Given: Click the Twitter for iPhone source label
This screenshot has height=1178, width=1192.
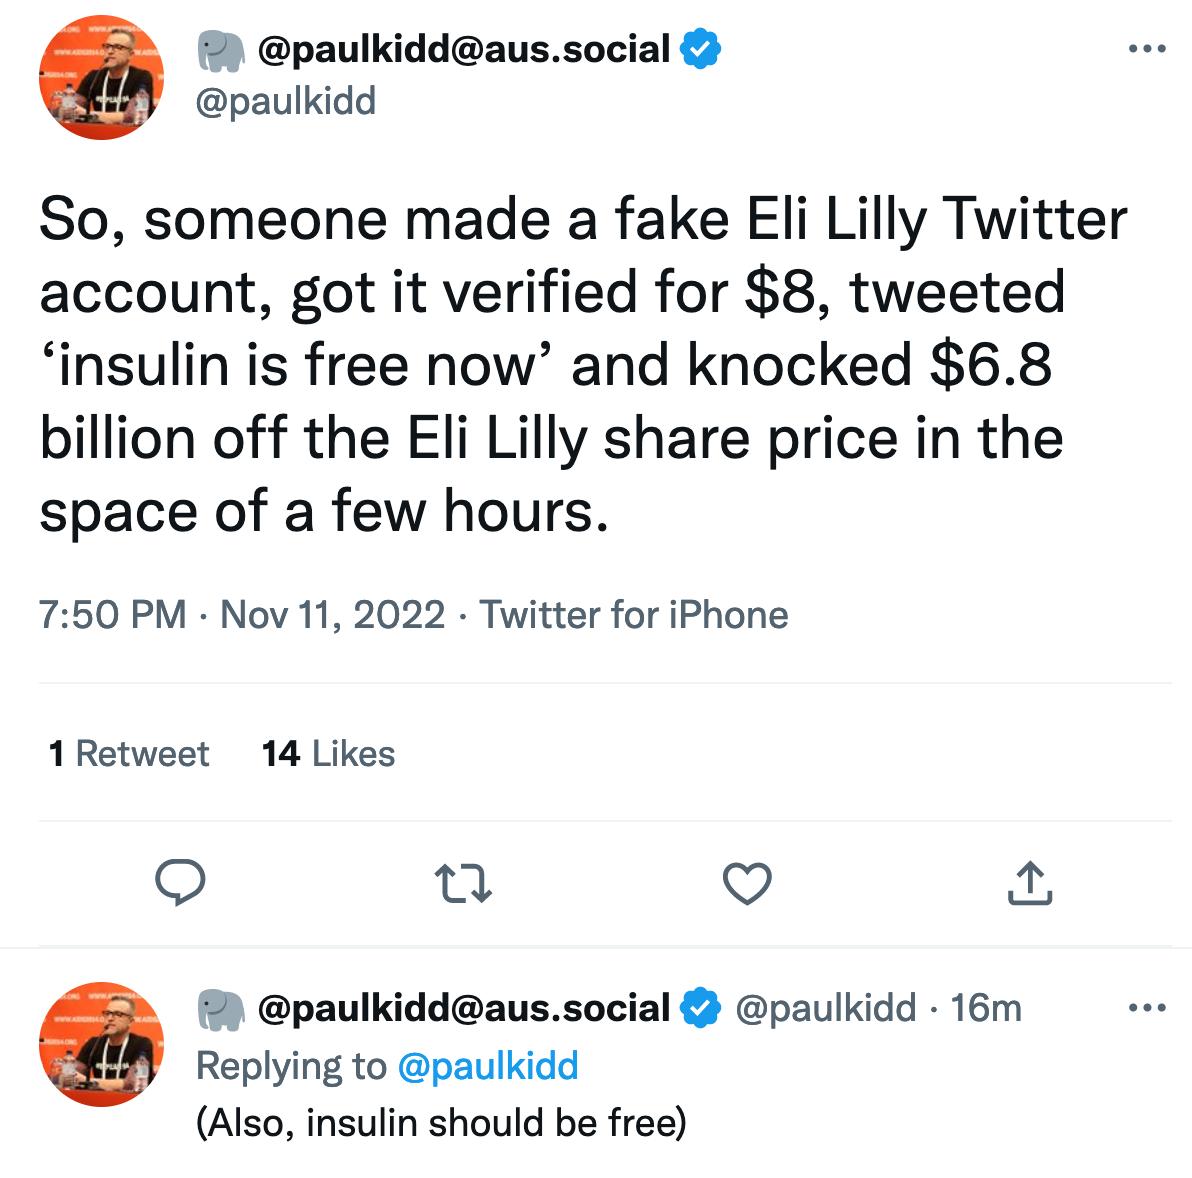Looking at the screenshot, I should (634, 614).
